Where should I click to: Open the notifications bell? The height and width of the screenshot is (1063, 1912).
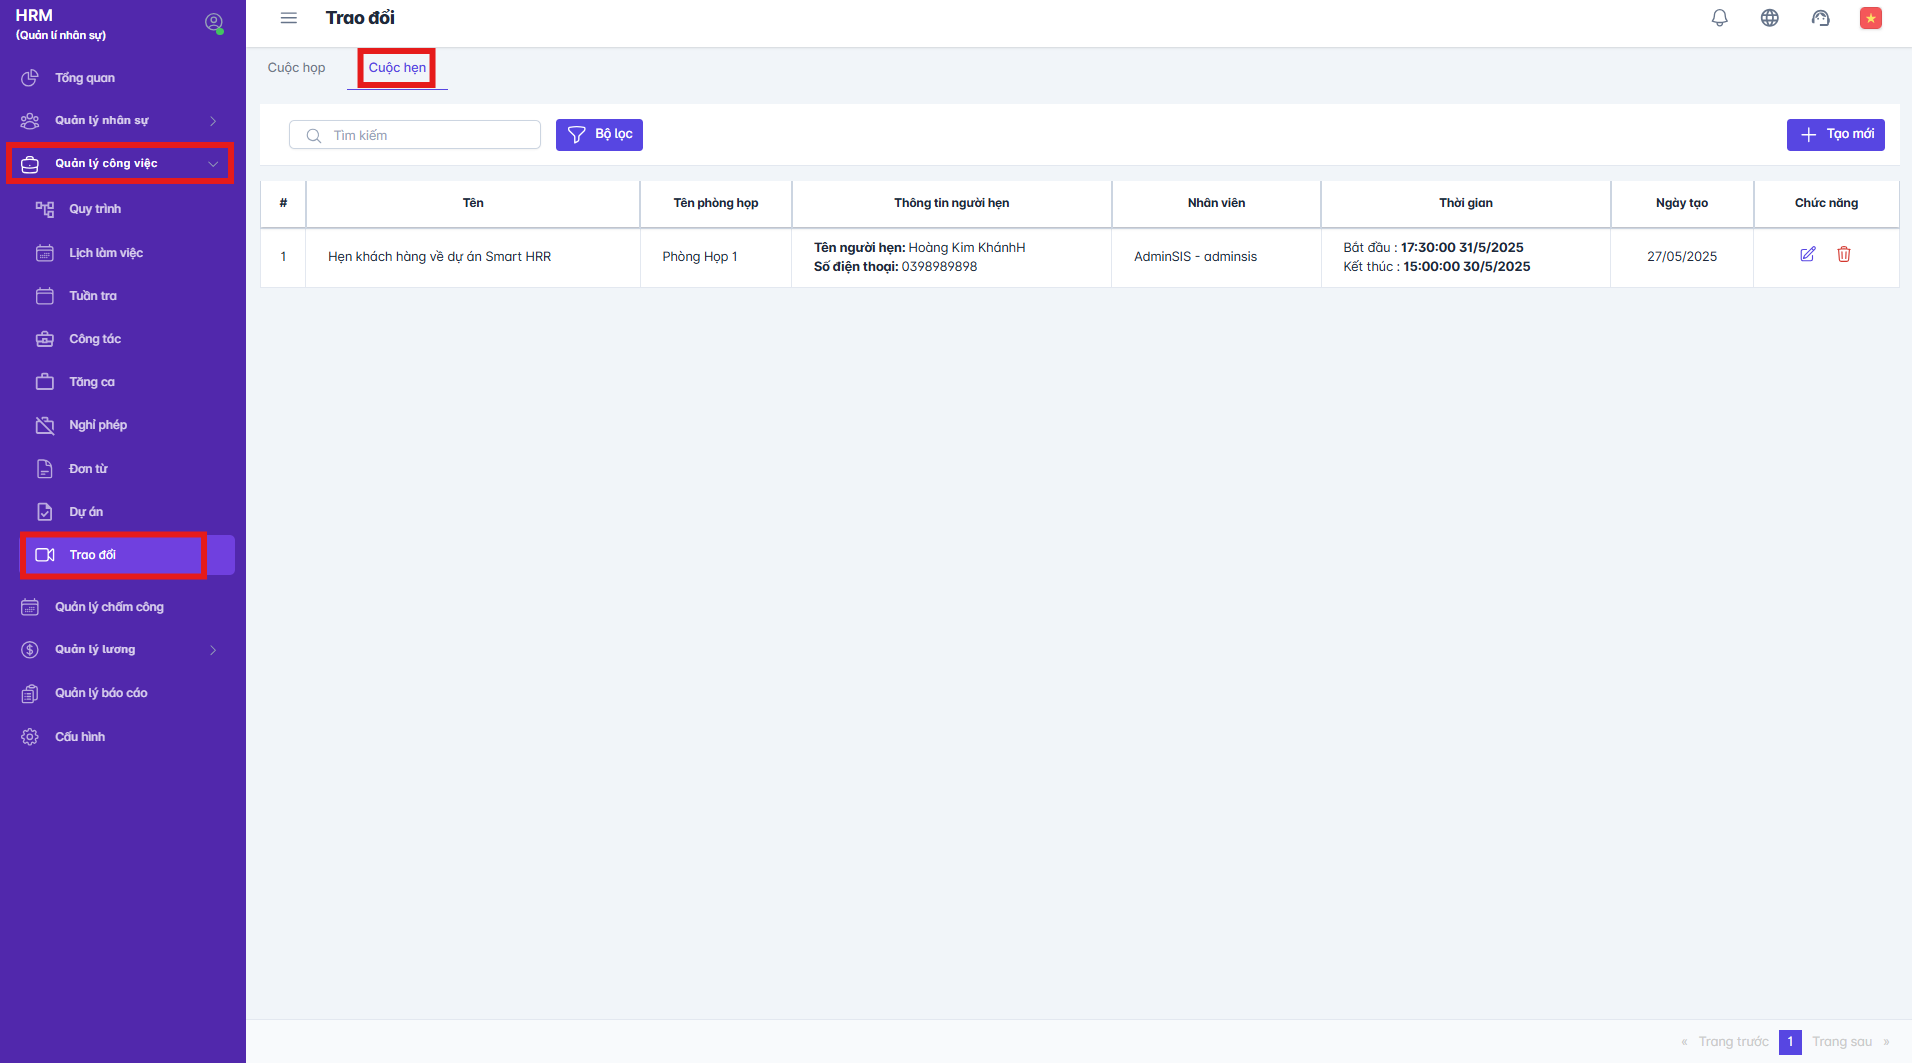click(1719, 18)
